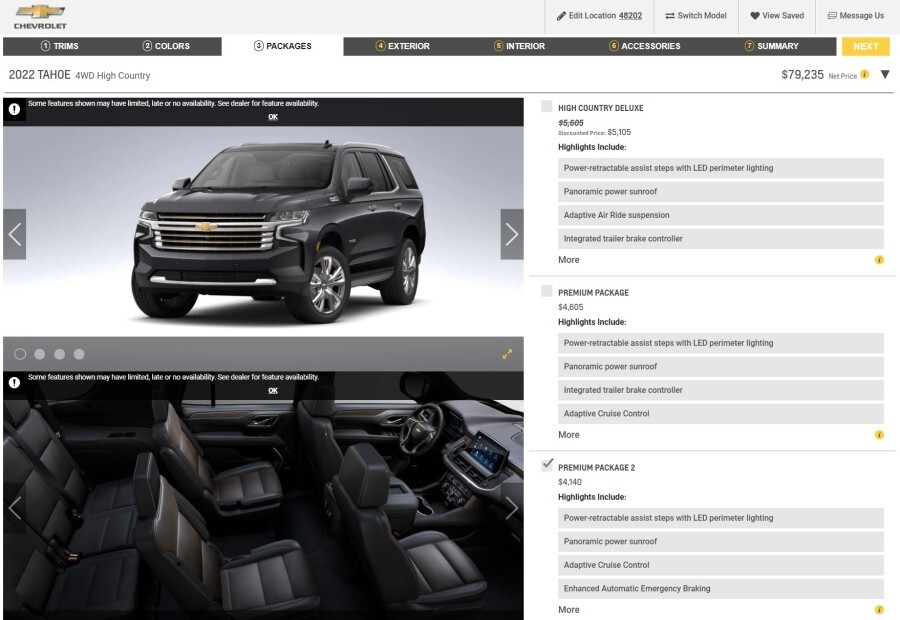This screenshot has height=620, width=900.
Task: Expand More under Premium Package 2
Action: 569,610
